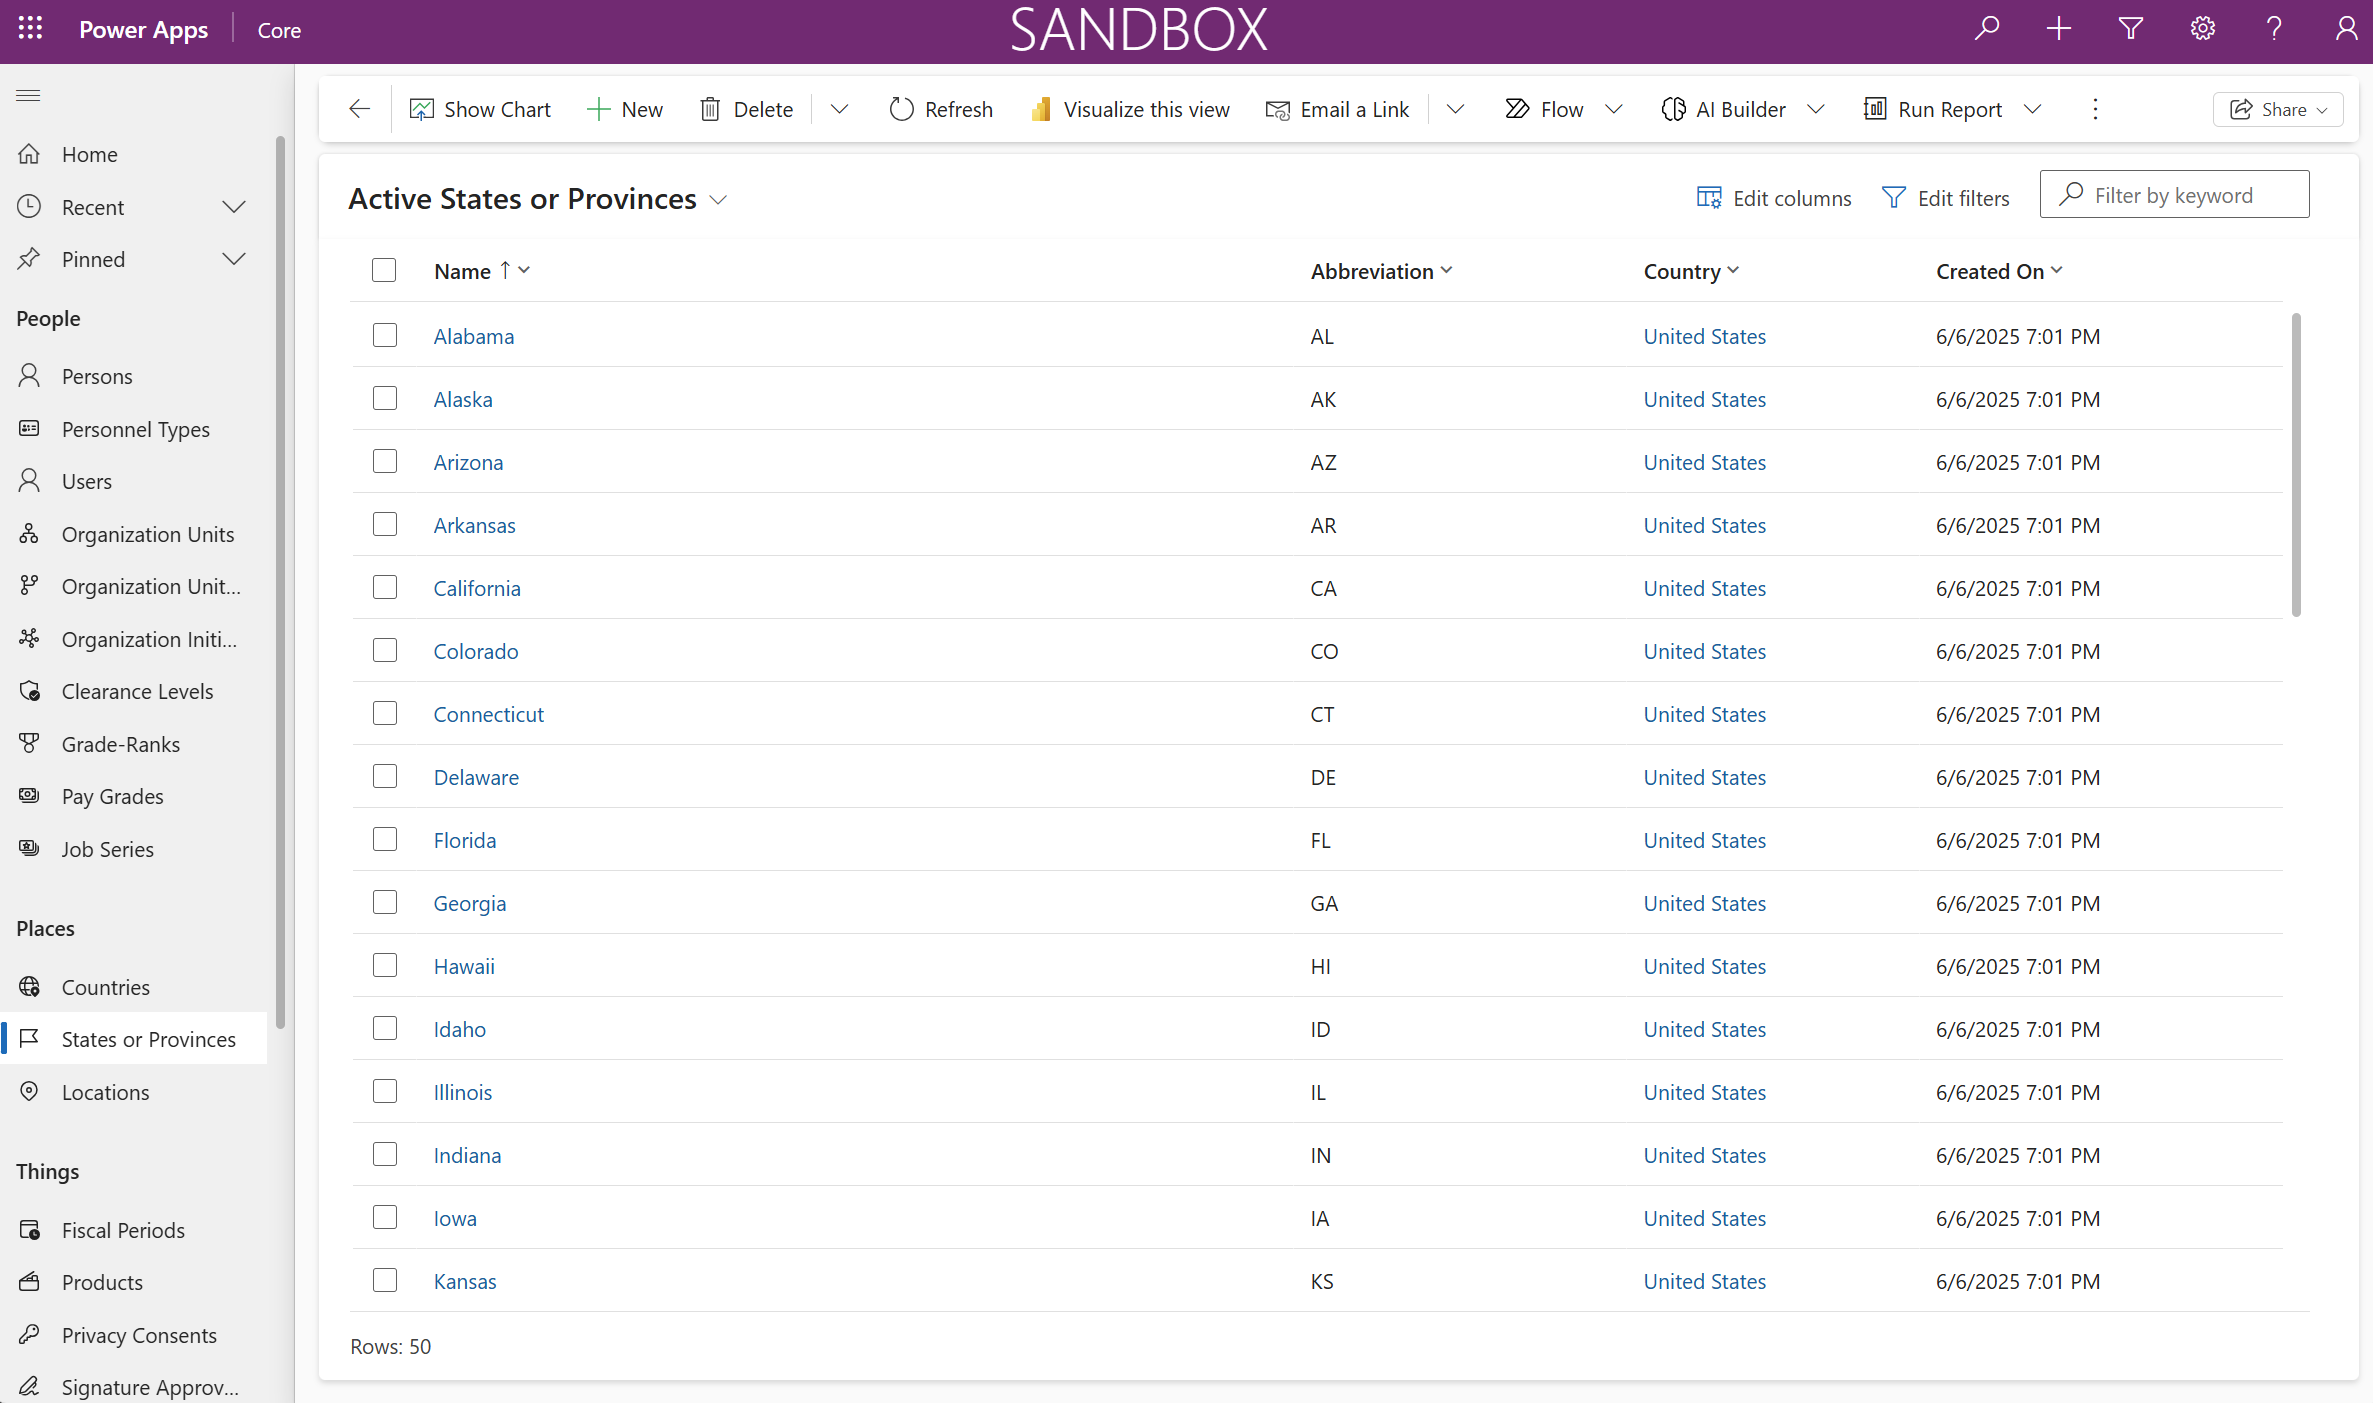Viewport: 2373px width, 1403px height.
Task: Select the Florida row checkbox
Action: pos(385,839)
